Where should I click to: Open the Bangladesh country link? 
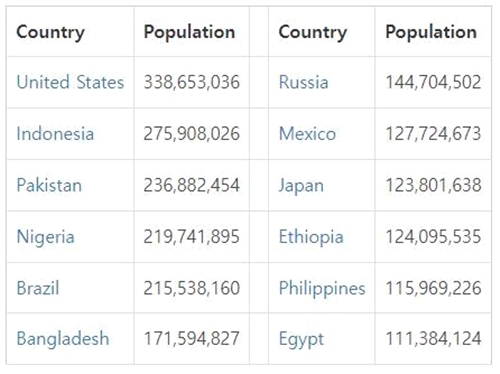pyautogui.click(x=63, y=339)
